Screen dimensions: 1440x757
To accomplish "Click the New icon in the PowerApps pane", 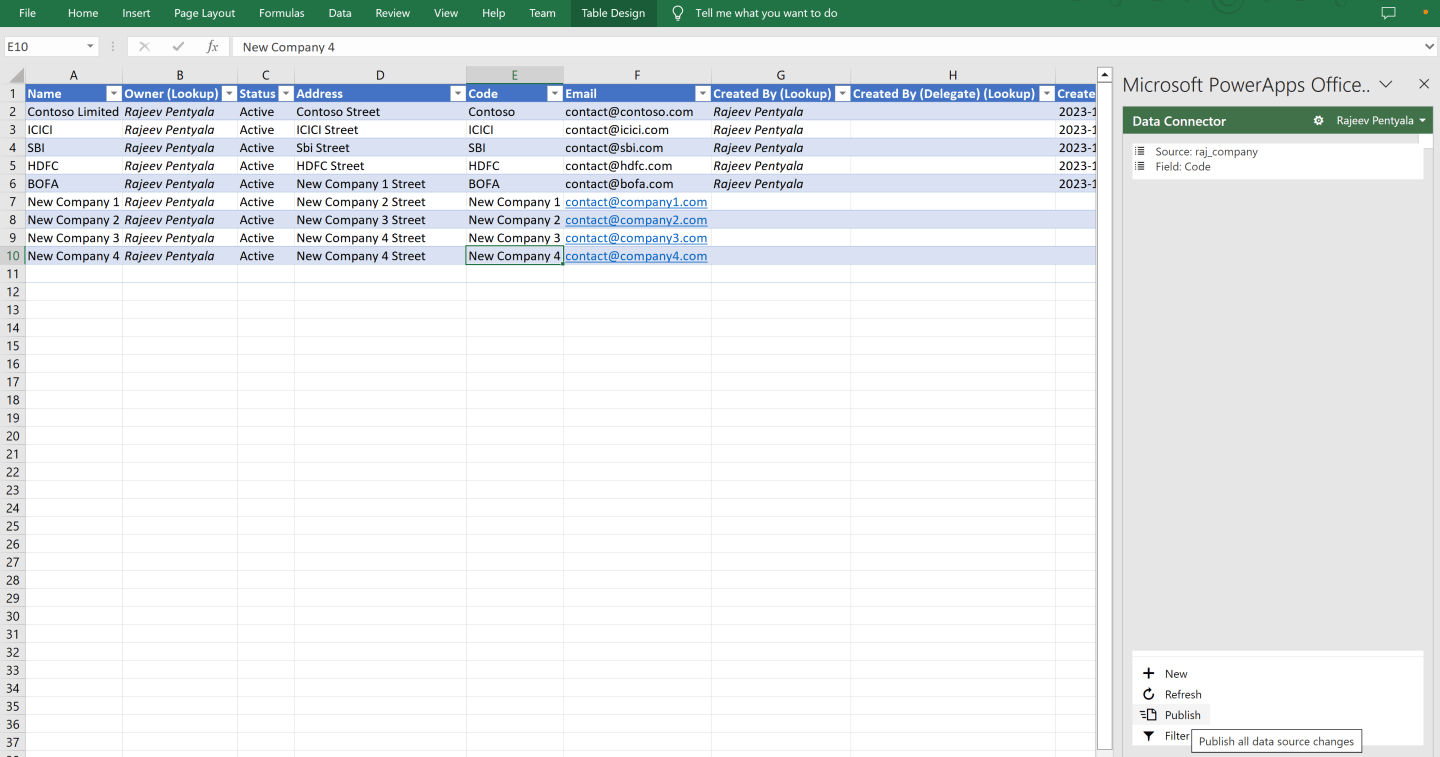I will [x=1148, y=673].
